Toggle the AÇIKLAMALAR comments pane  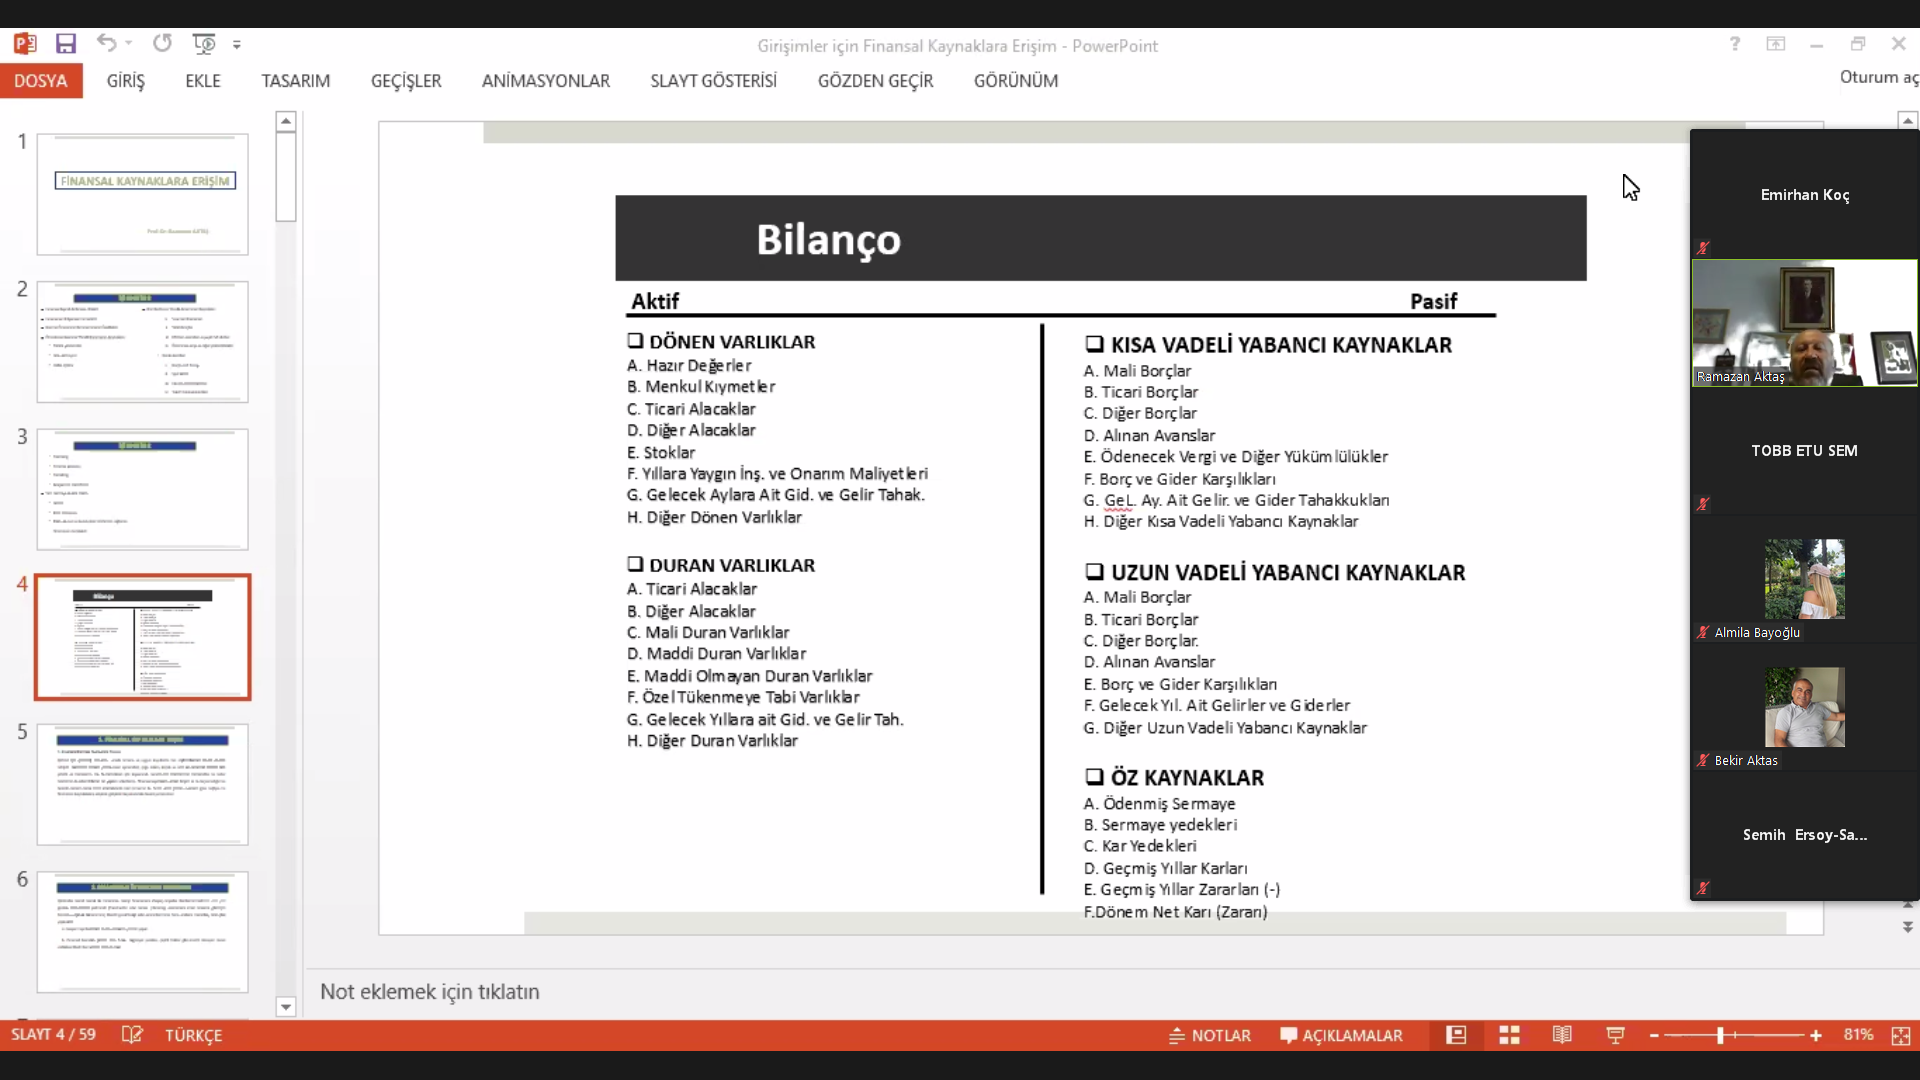coord(1341,1036)
